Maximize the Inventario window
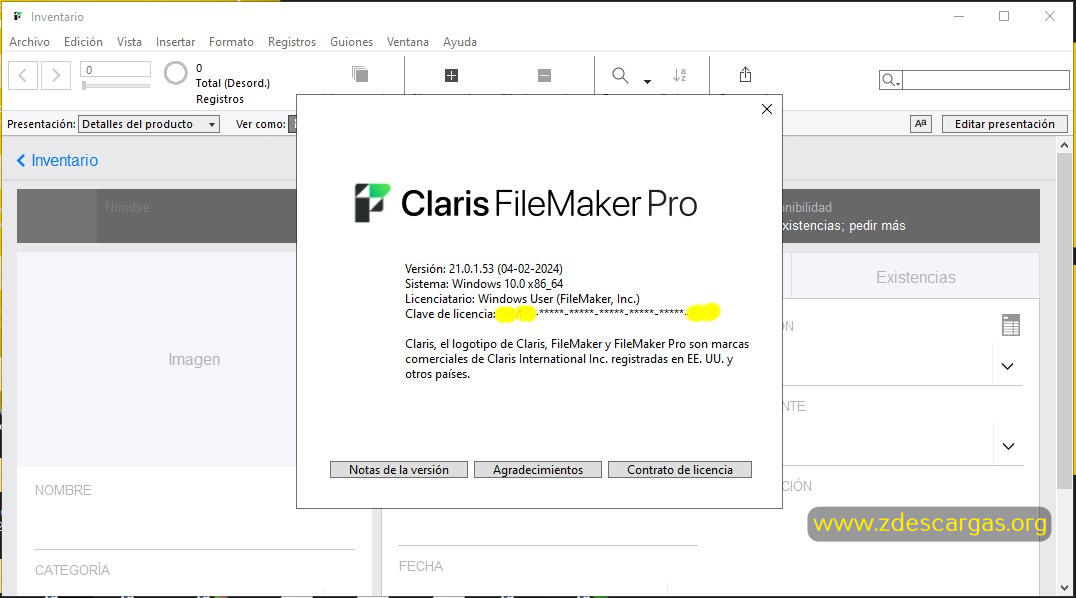The height and width of the screenshot is (598, 1076). (x=1004, y=16)
